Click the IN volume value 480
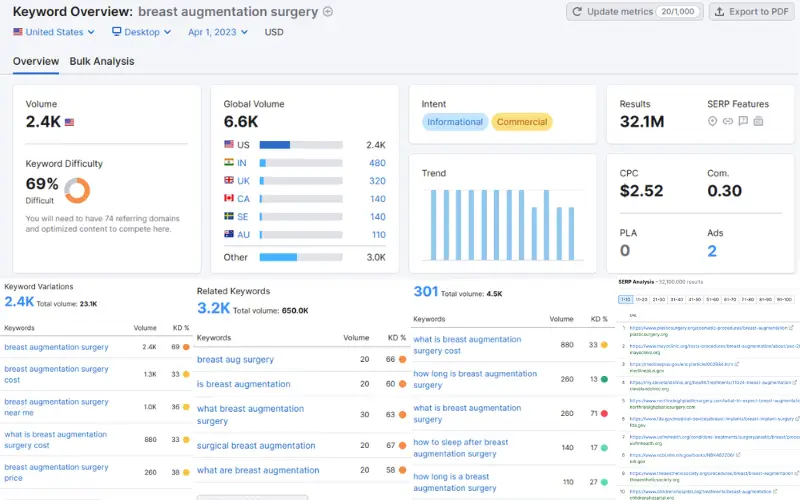Screen dimensions: 800x500 click(x=377, y=163)
